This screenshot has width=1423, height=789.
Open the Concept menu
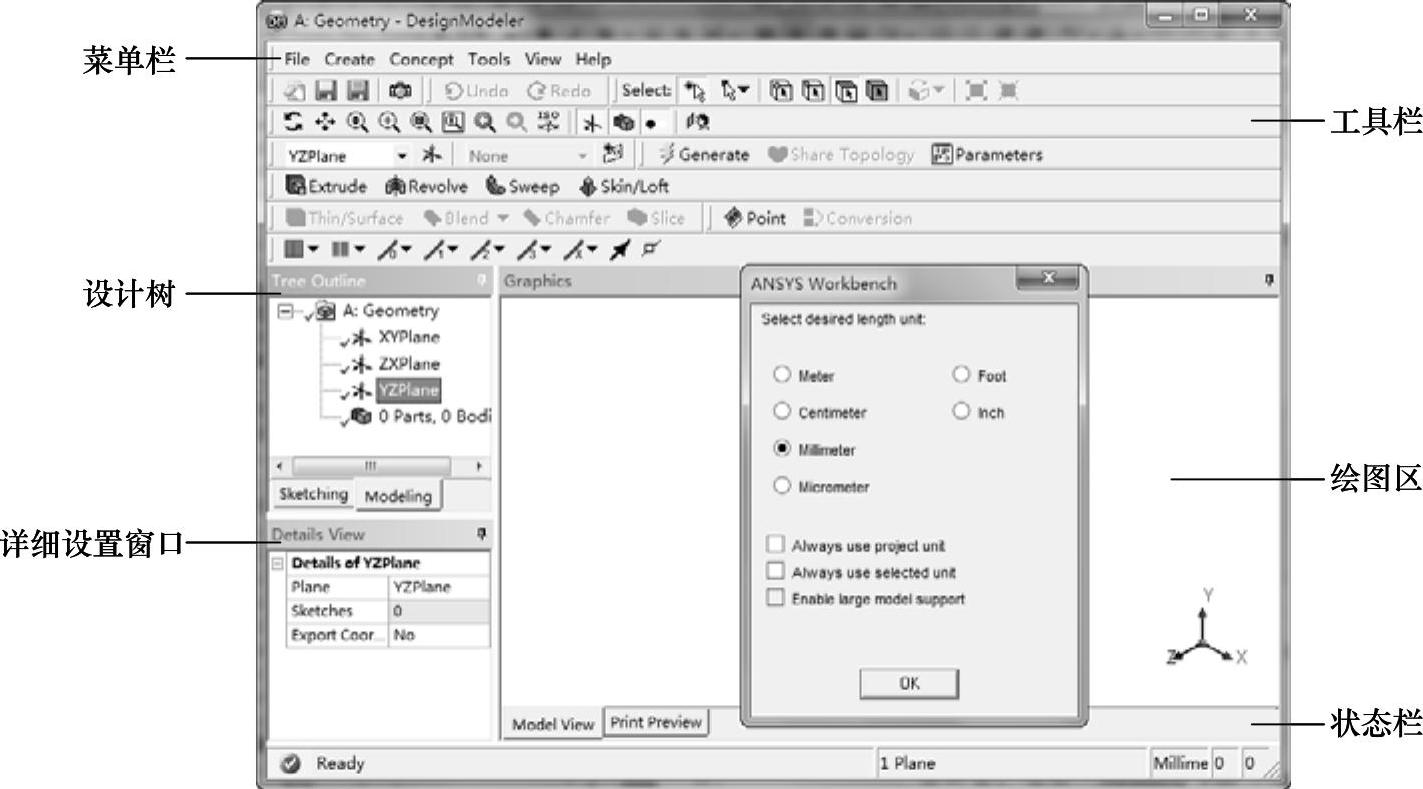[x=421, y=60]
